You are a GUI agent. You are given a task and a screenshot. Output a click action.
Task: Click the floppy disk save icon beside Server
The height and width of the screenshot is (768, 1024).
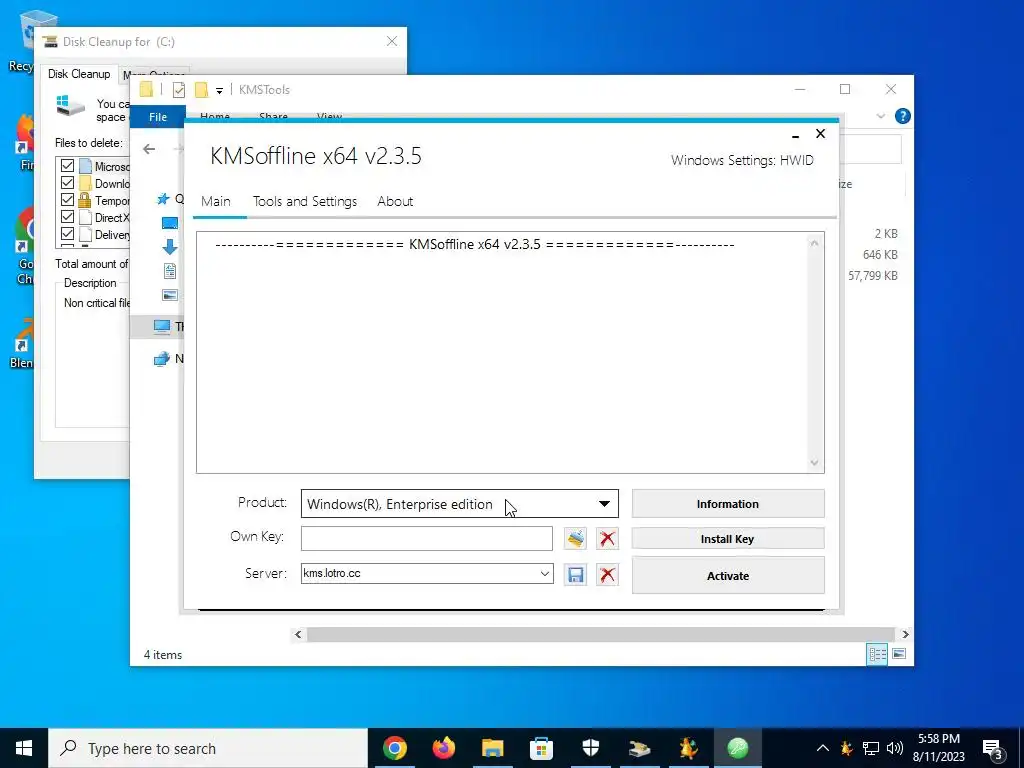click(575, 575)
